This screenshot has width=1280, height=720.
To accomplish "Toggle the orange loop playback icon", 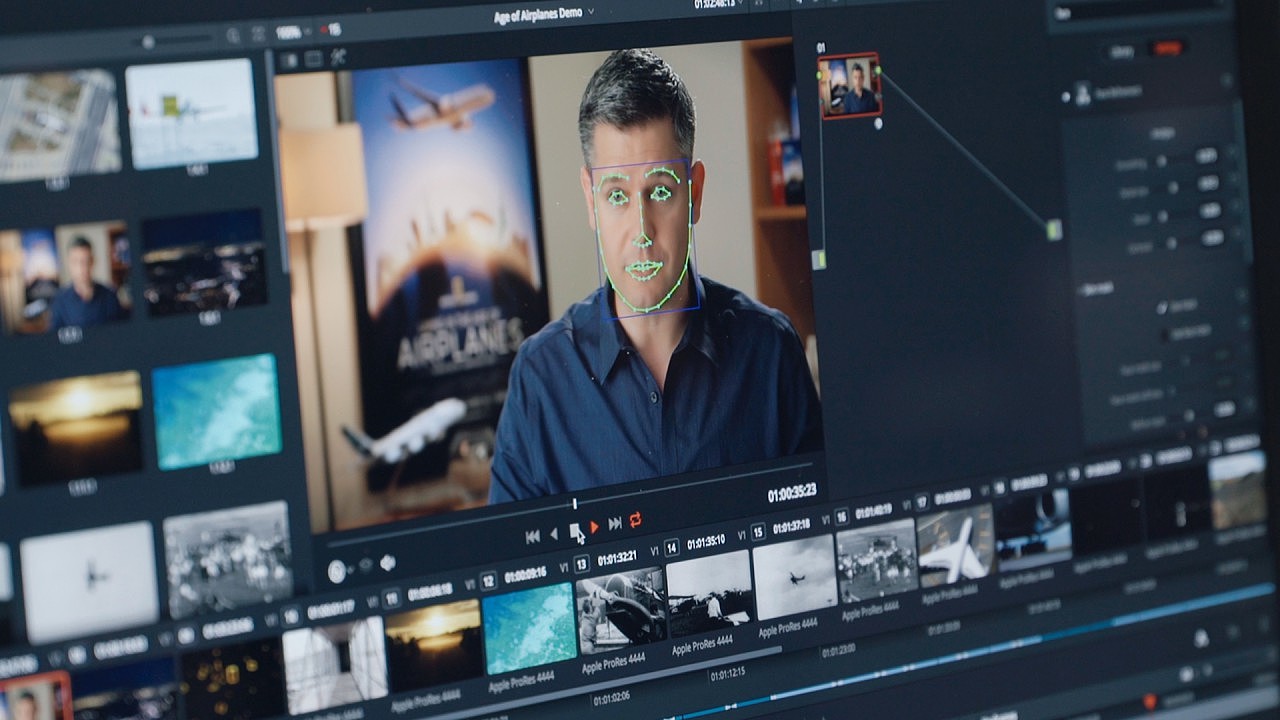I will pos(635,519).
